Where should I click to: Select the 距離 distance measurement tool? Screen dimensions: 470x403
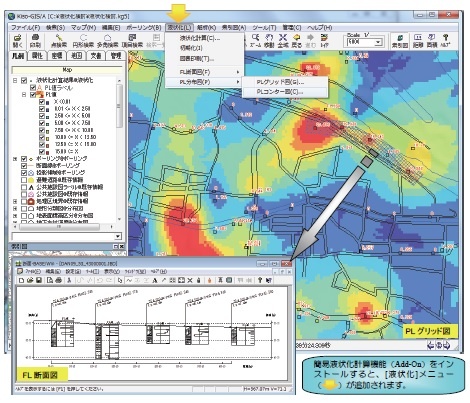(x=418, y=40)
